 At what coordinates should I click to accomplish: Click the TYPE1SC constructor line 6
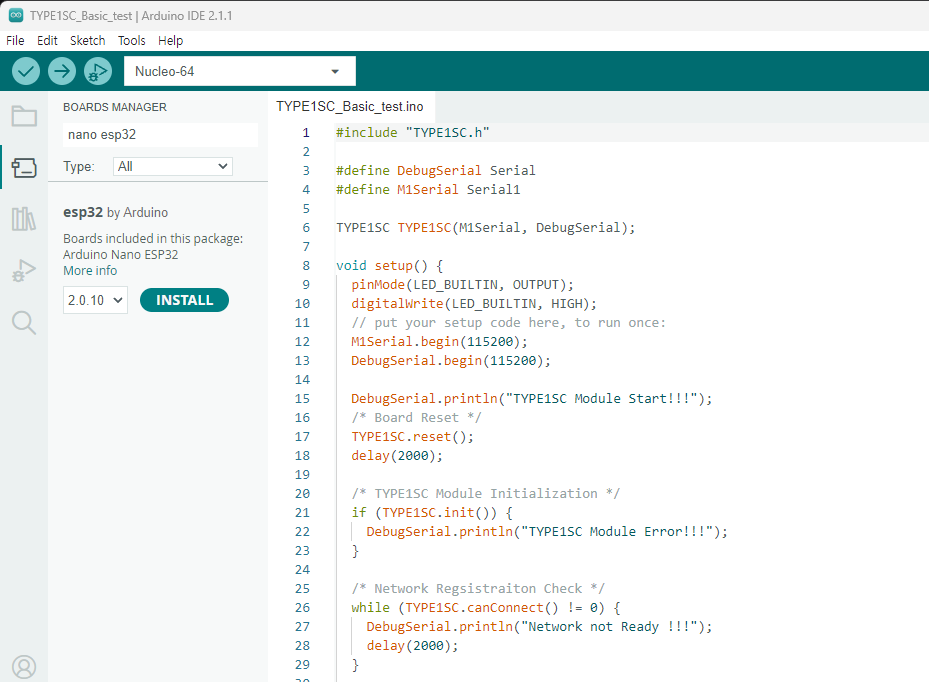486,228
